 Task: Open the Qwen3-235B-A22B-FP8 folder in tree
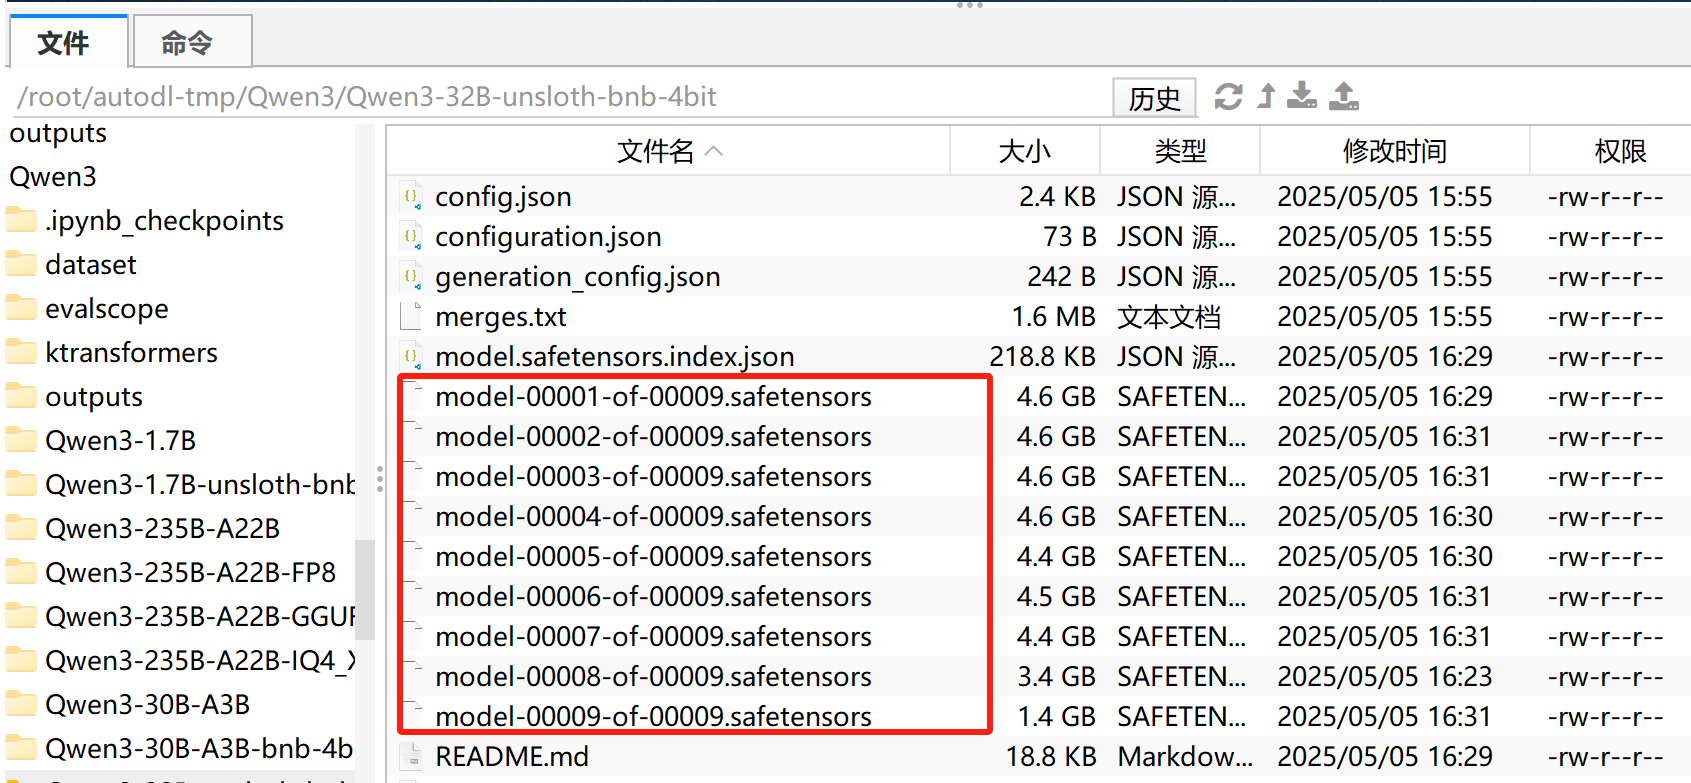(191, 573)
